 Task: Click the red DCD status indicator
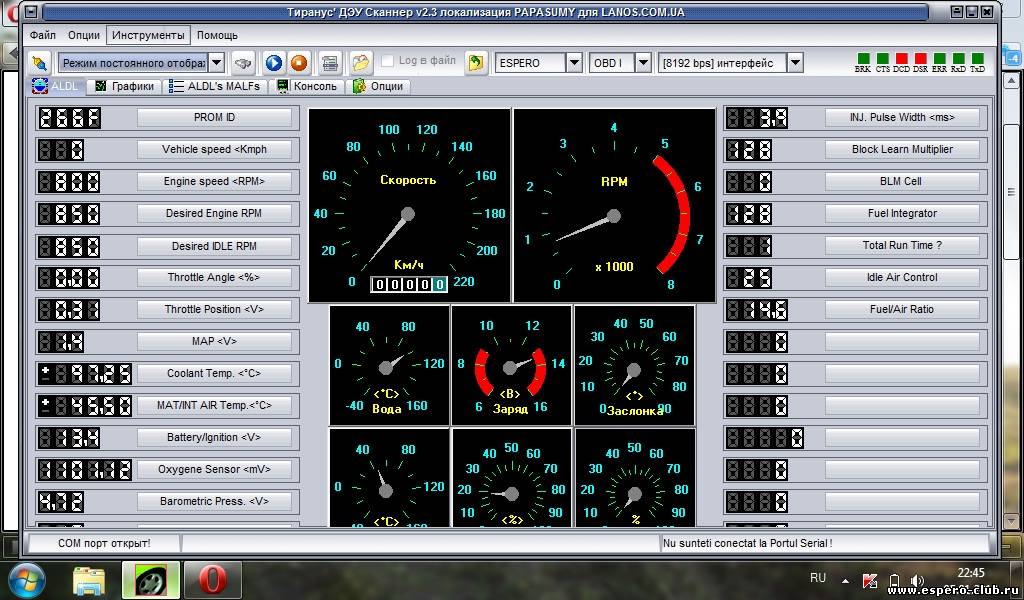[901, 59]
